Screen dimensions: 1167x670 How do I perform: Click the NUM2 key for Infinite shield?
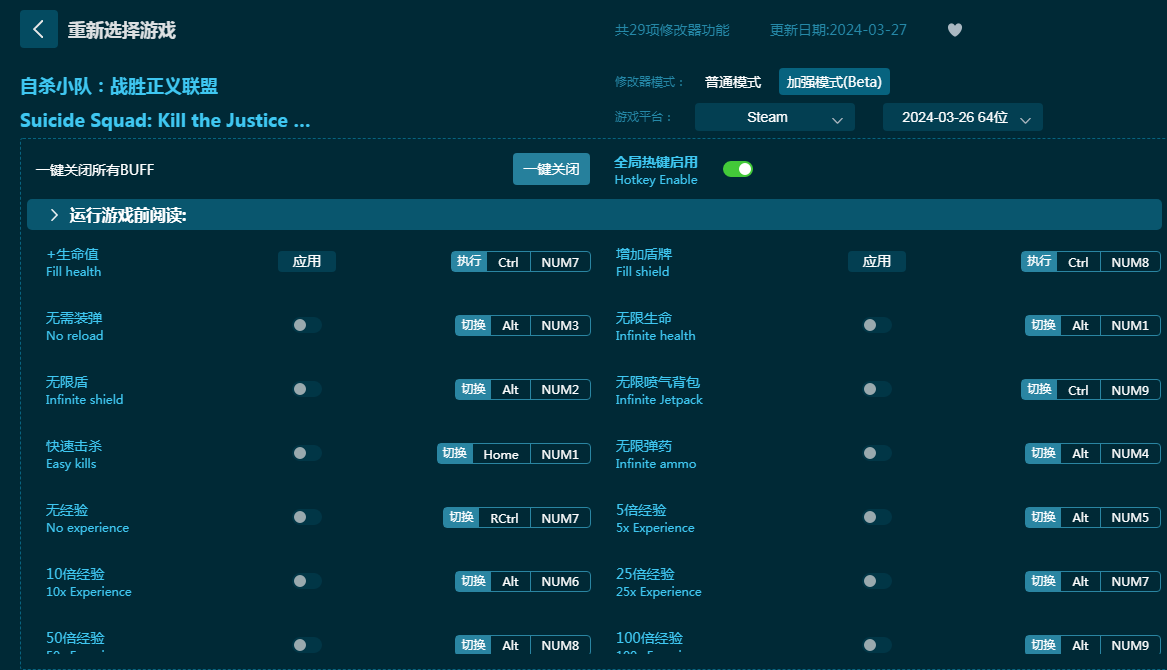[560, 390]
